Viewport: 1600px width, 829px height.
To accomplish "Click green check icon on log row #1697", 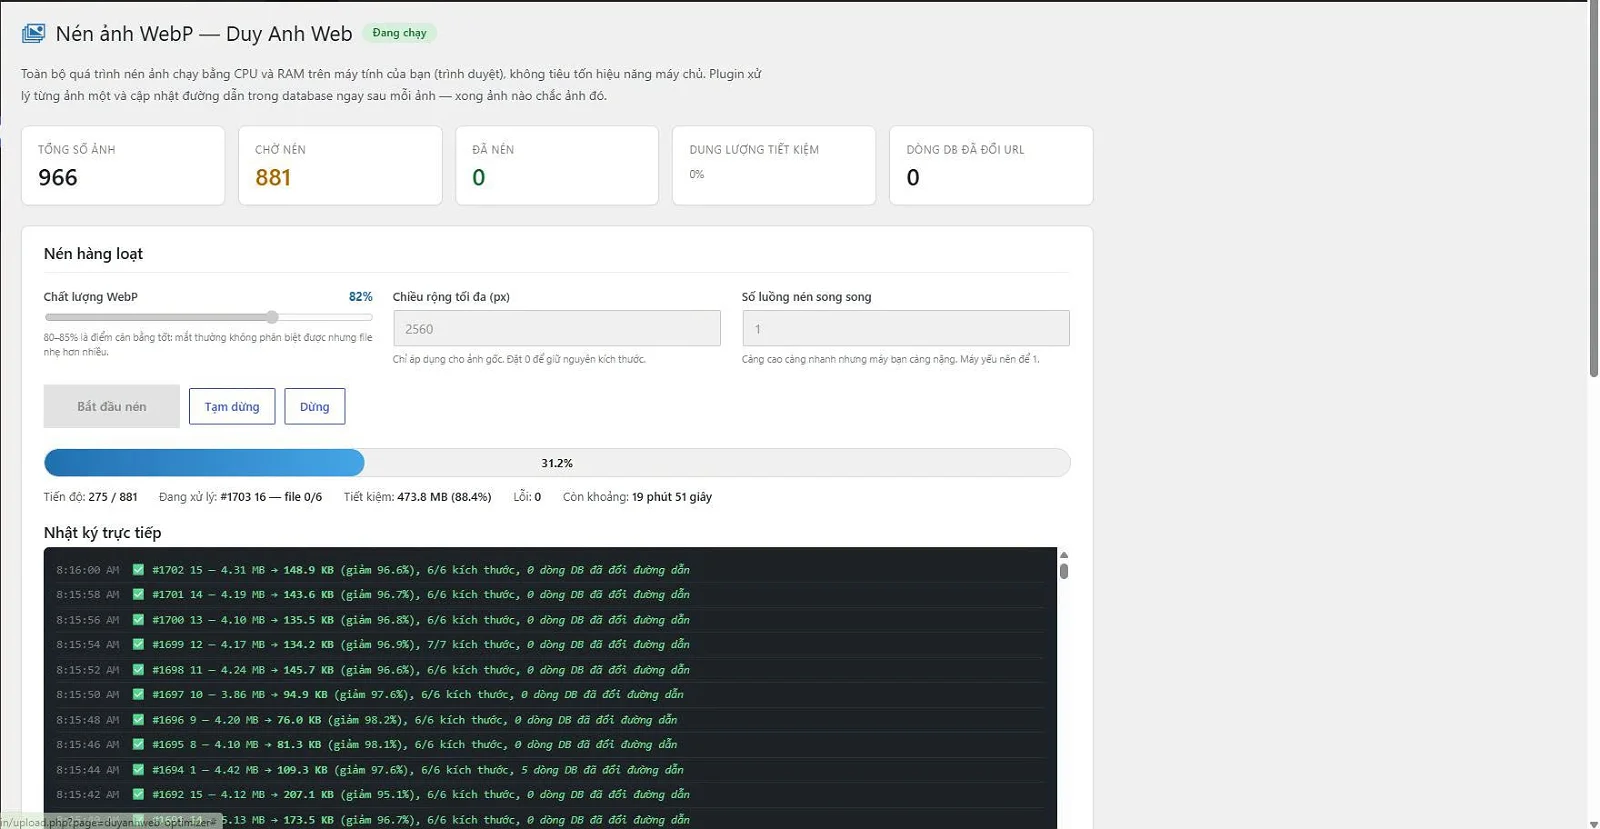I will tap(139, 695).
